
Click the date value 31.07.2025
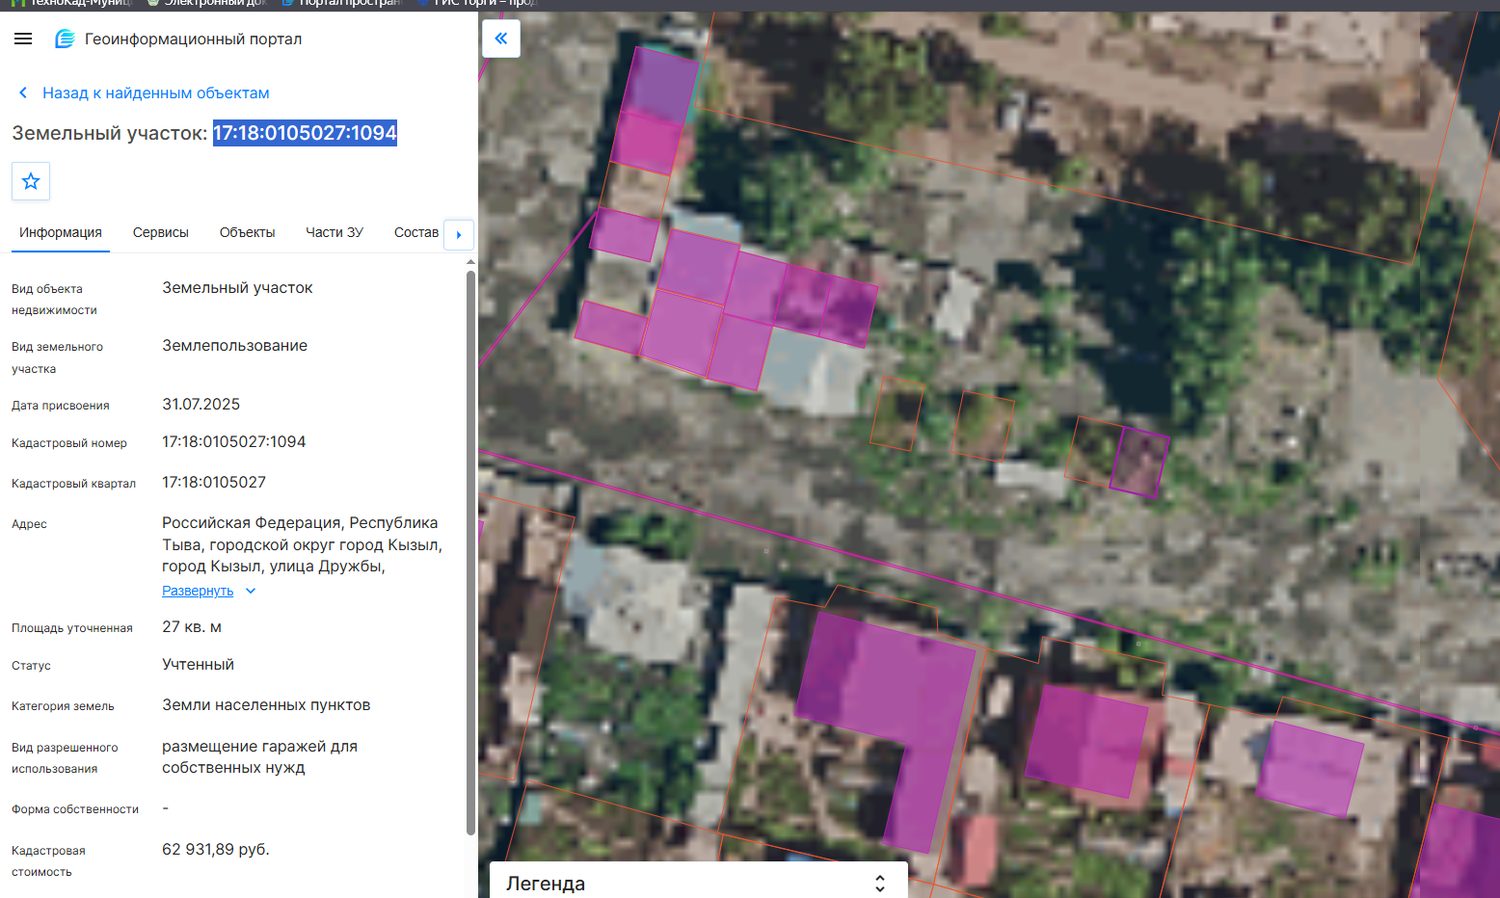point(201,404)
